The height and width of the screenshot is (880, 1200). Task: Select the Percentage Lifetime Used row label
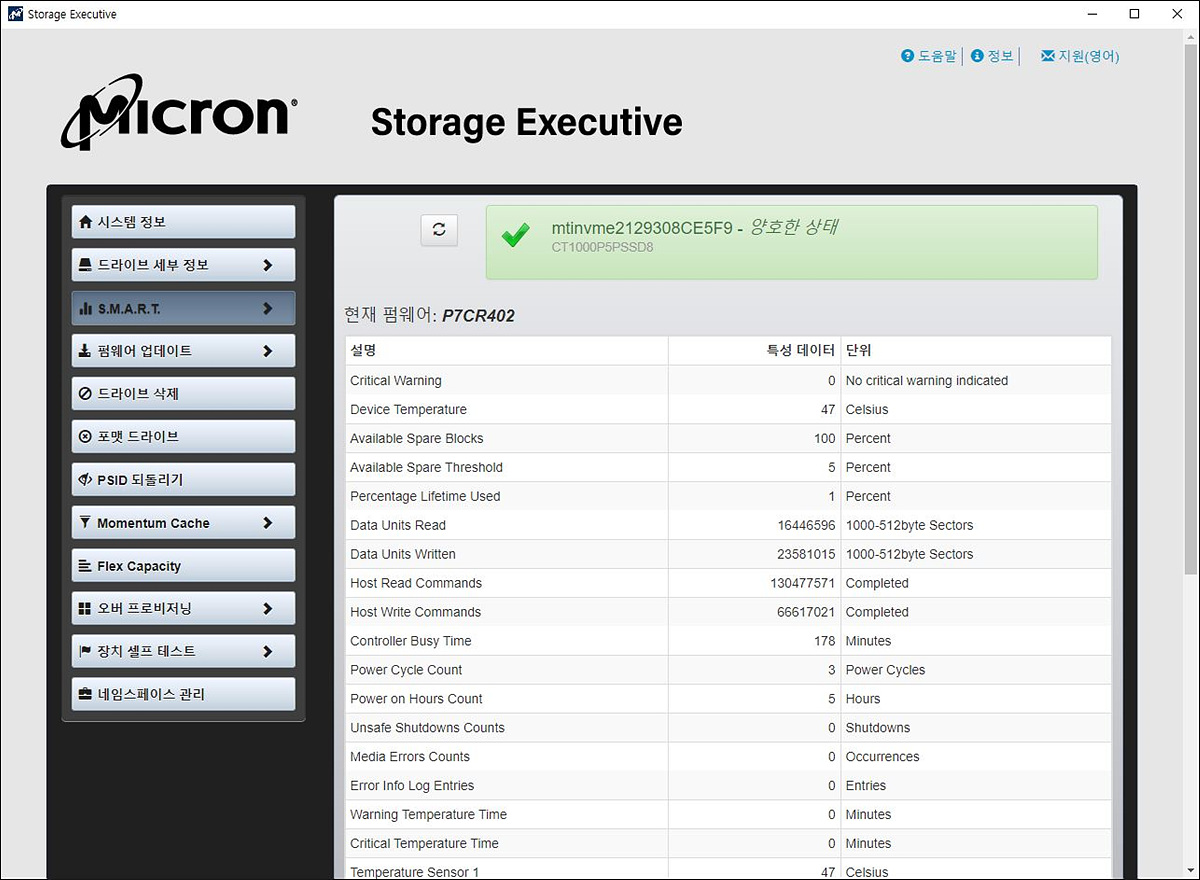(x=425, y=497)
